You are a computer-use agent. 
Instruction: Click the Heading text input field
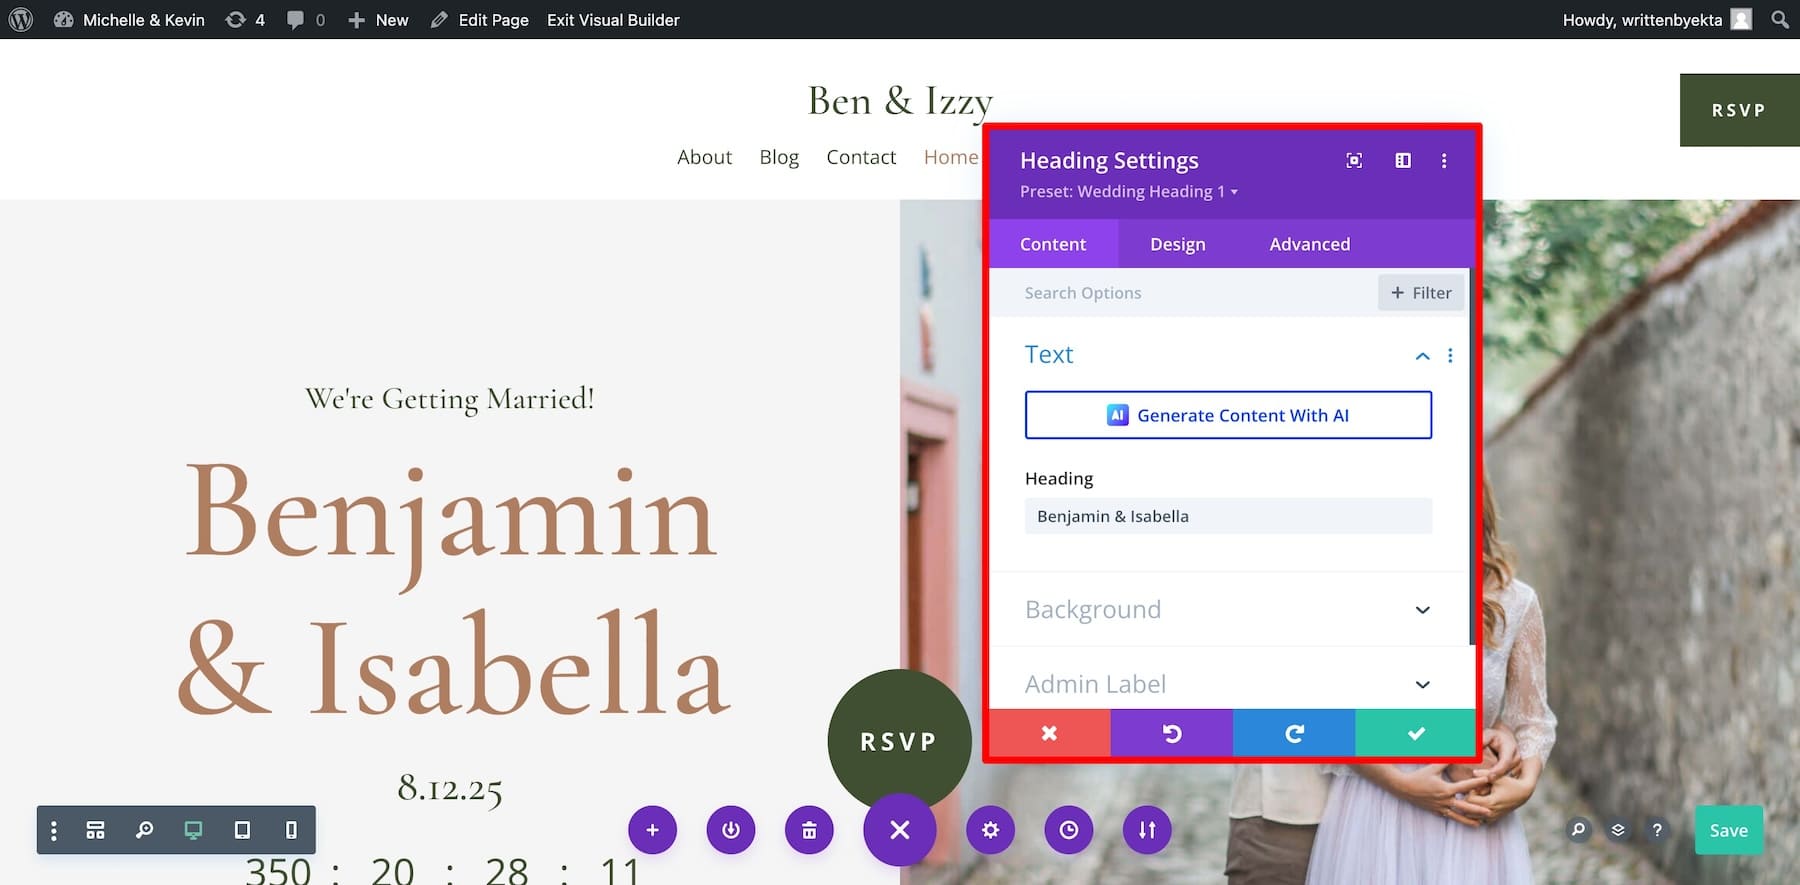click(x=1228, y=516)
